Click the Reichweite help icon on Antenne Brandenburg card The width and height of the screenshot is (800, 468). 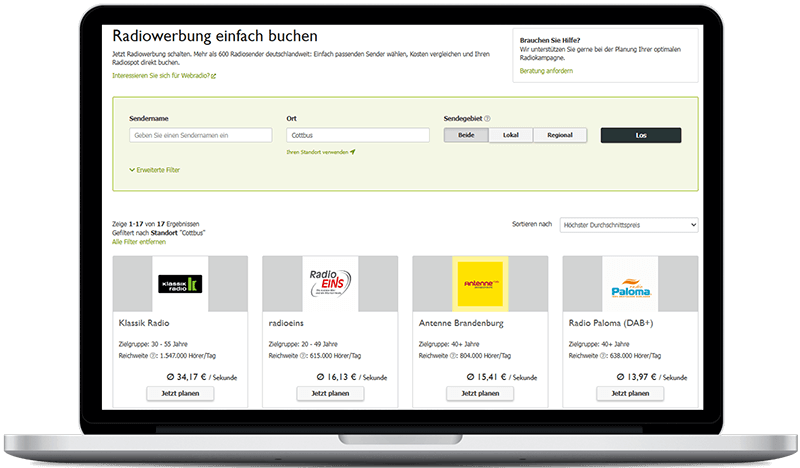[453, 356]
